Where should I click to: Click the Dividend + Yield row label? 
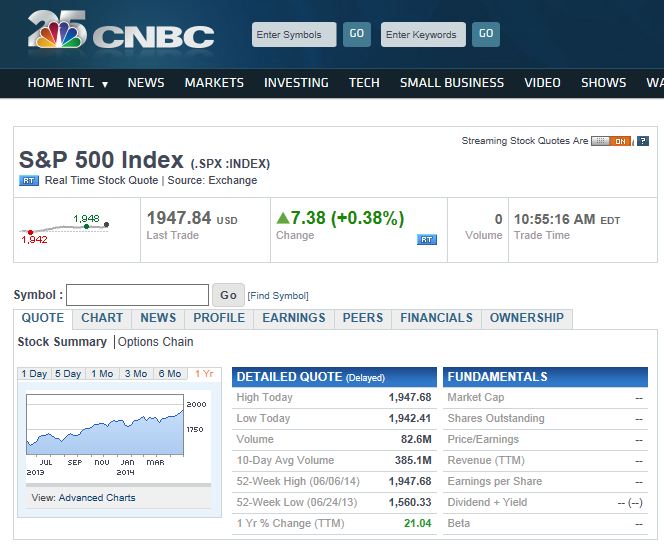(487, 503)
